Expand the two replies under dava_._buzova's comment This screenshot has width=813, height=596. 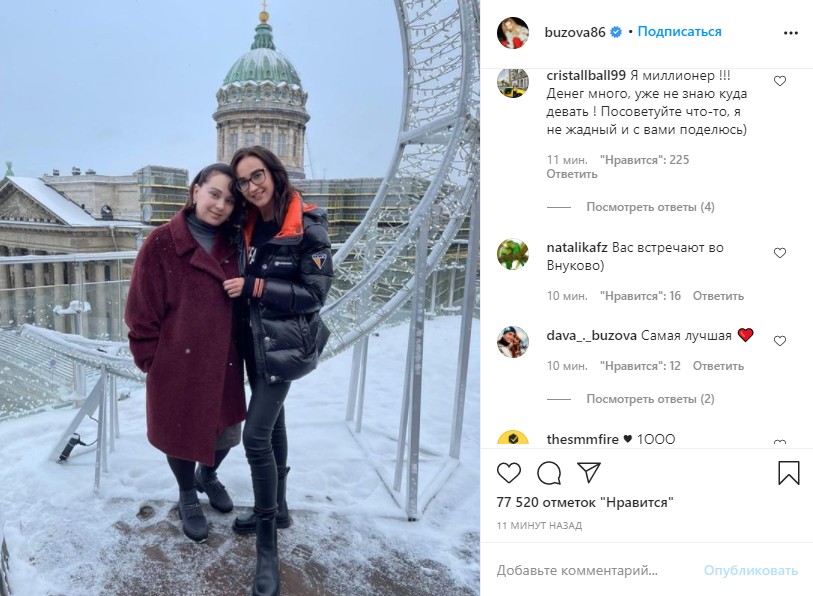click(650, 399)
